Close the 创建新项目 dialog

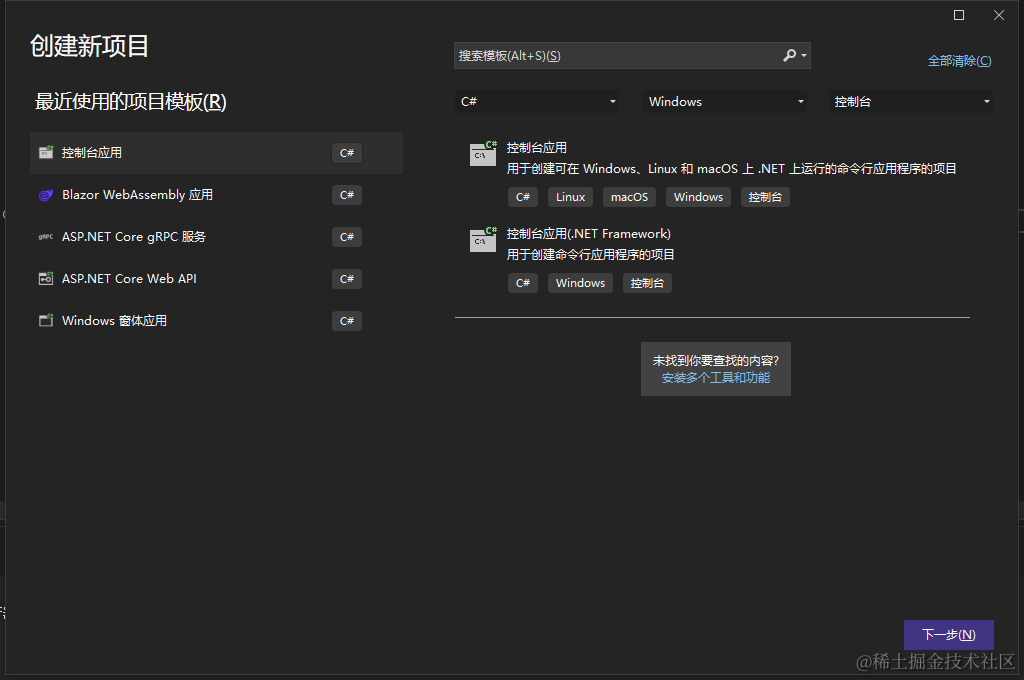point(999,15)
